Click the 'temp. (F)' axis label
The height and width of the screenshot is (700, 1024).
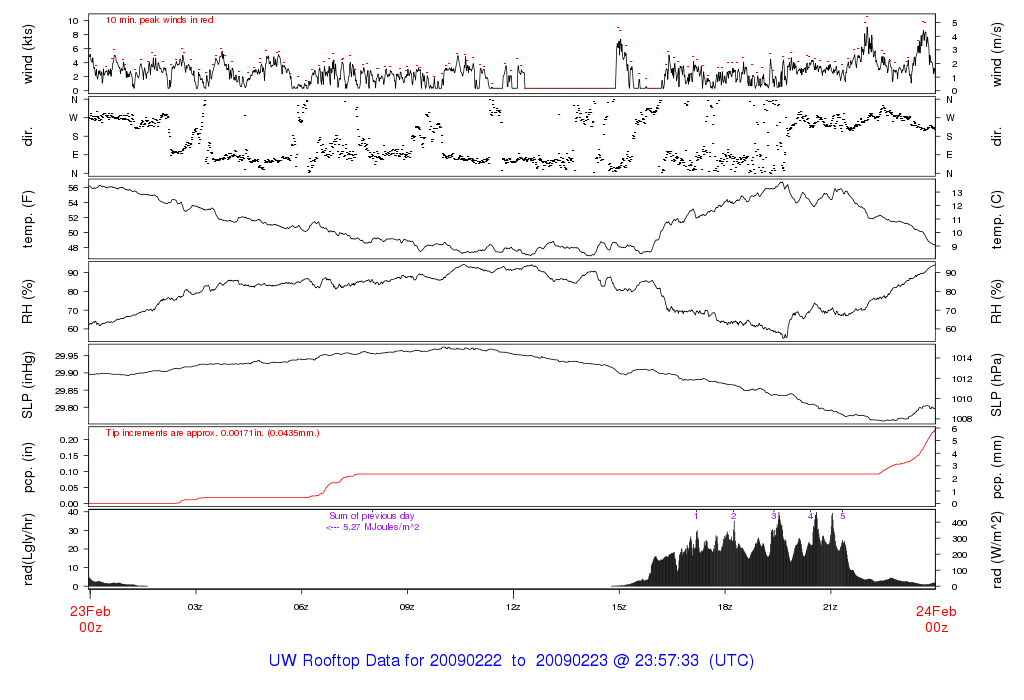(x=29, y=218)
